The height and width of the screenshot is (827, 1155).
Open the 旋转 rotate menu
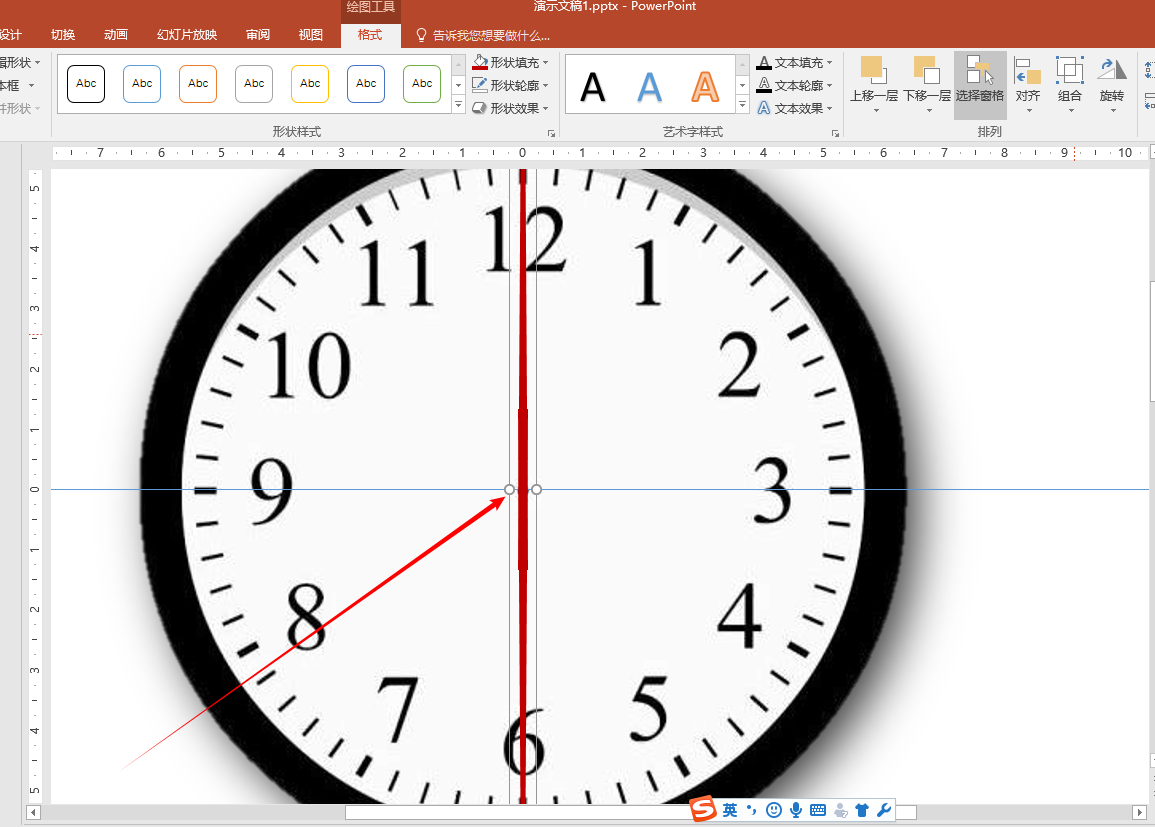coord(1112,85)
